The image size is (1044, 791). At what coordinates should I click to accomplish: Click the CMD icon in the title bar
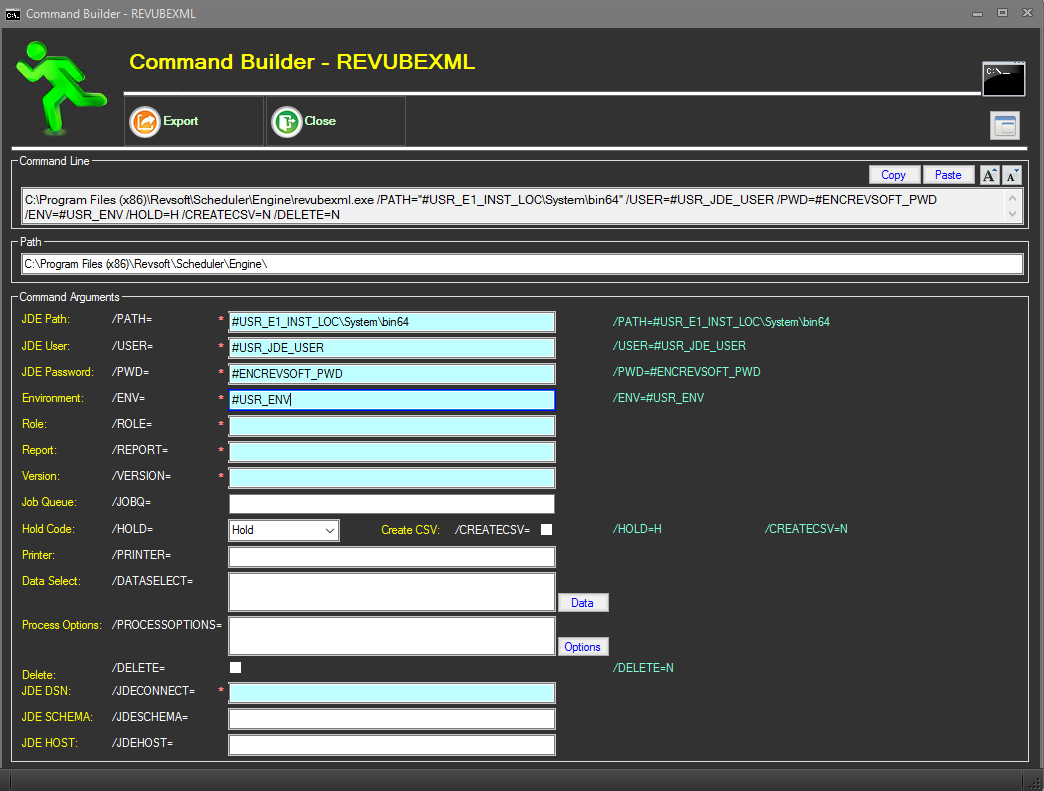coord(13,13)
